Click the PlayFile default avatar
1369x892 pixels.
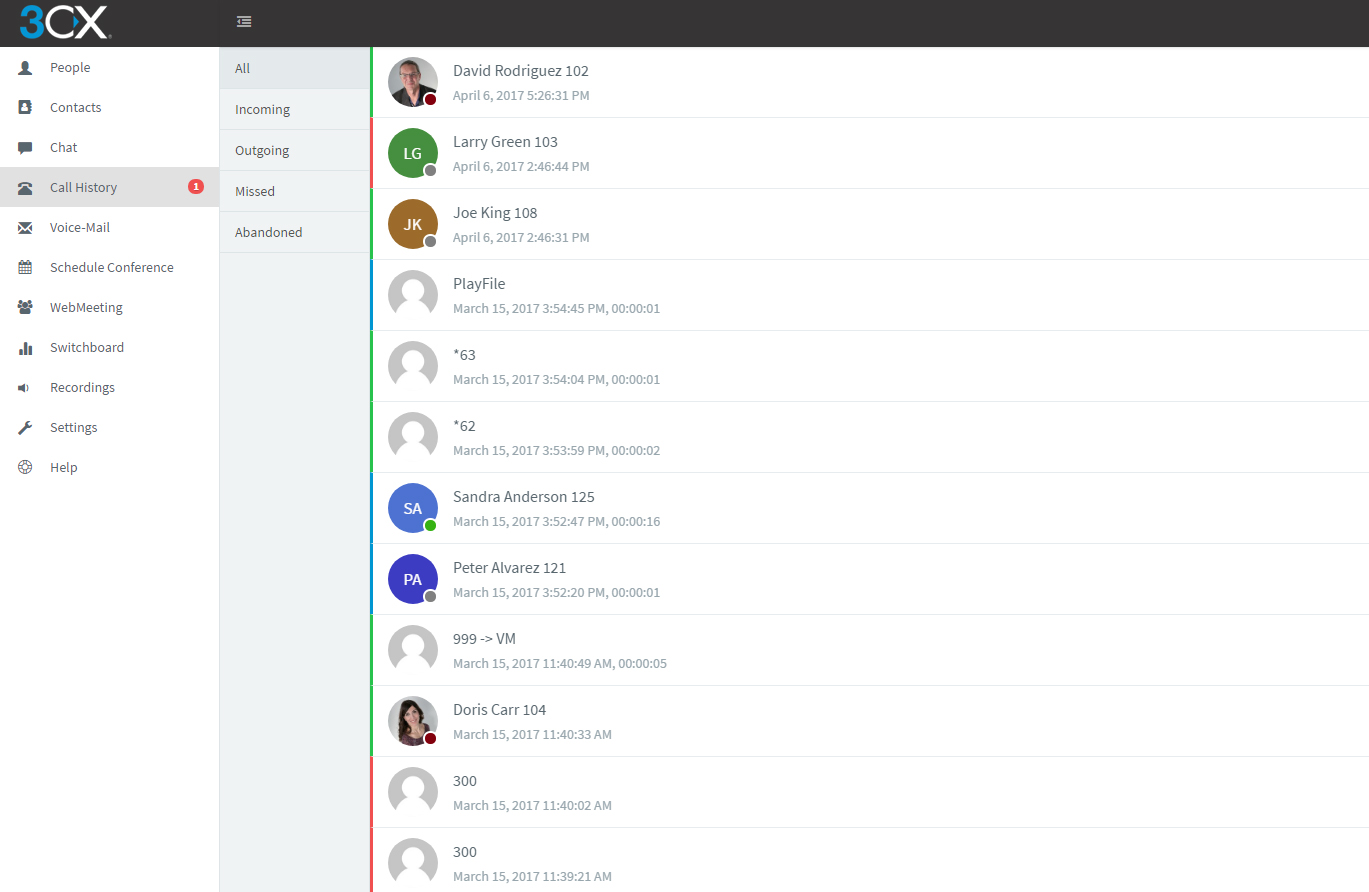413,295
